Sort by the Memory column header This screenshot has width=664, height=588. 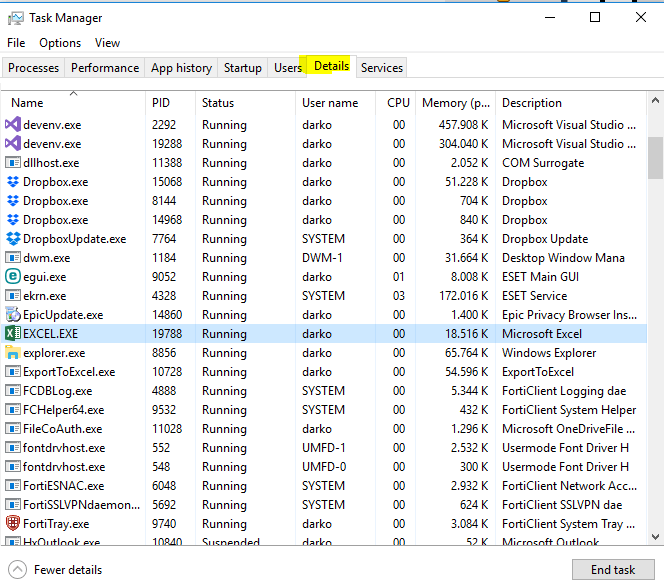[x=456, y=102]
